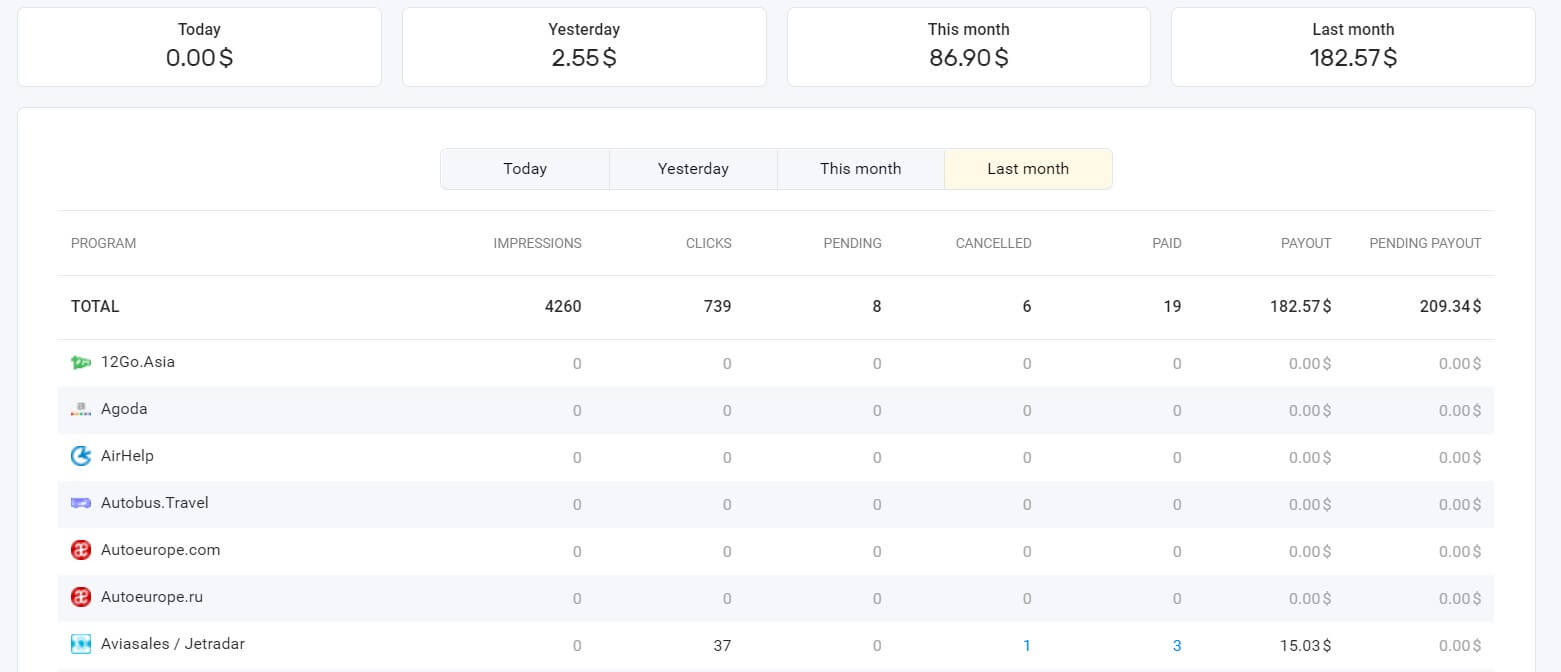Select the Autoeurope.ru program icon
The width and height of the screenshot is (1561, 672).
click(x=80, y=597)
